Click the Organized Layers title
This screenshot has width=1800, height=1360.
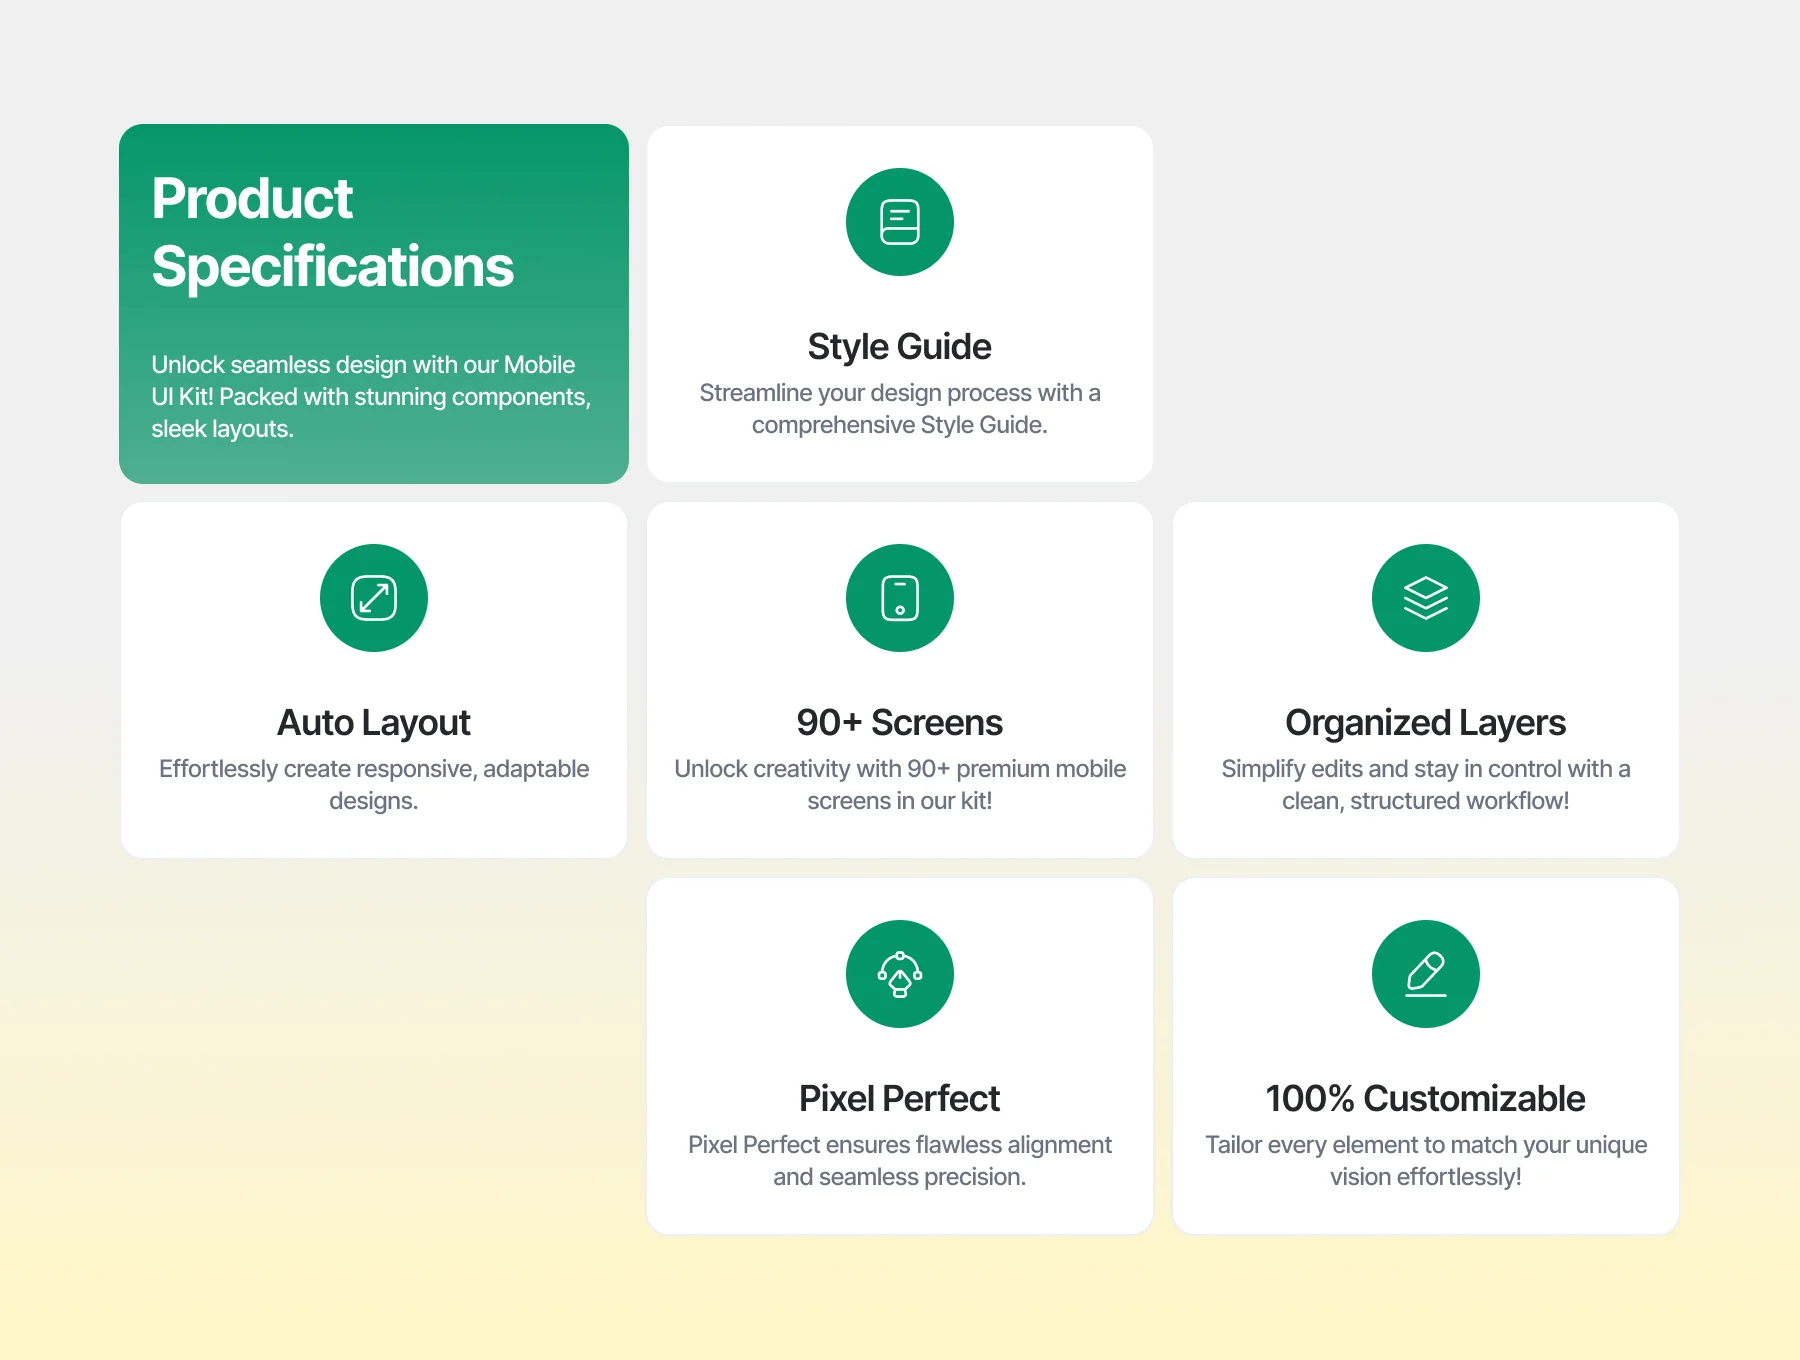tap(1426, 723)
